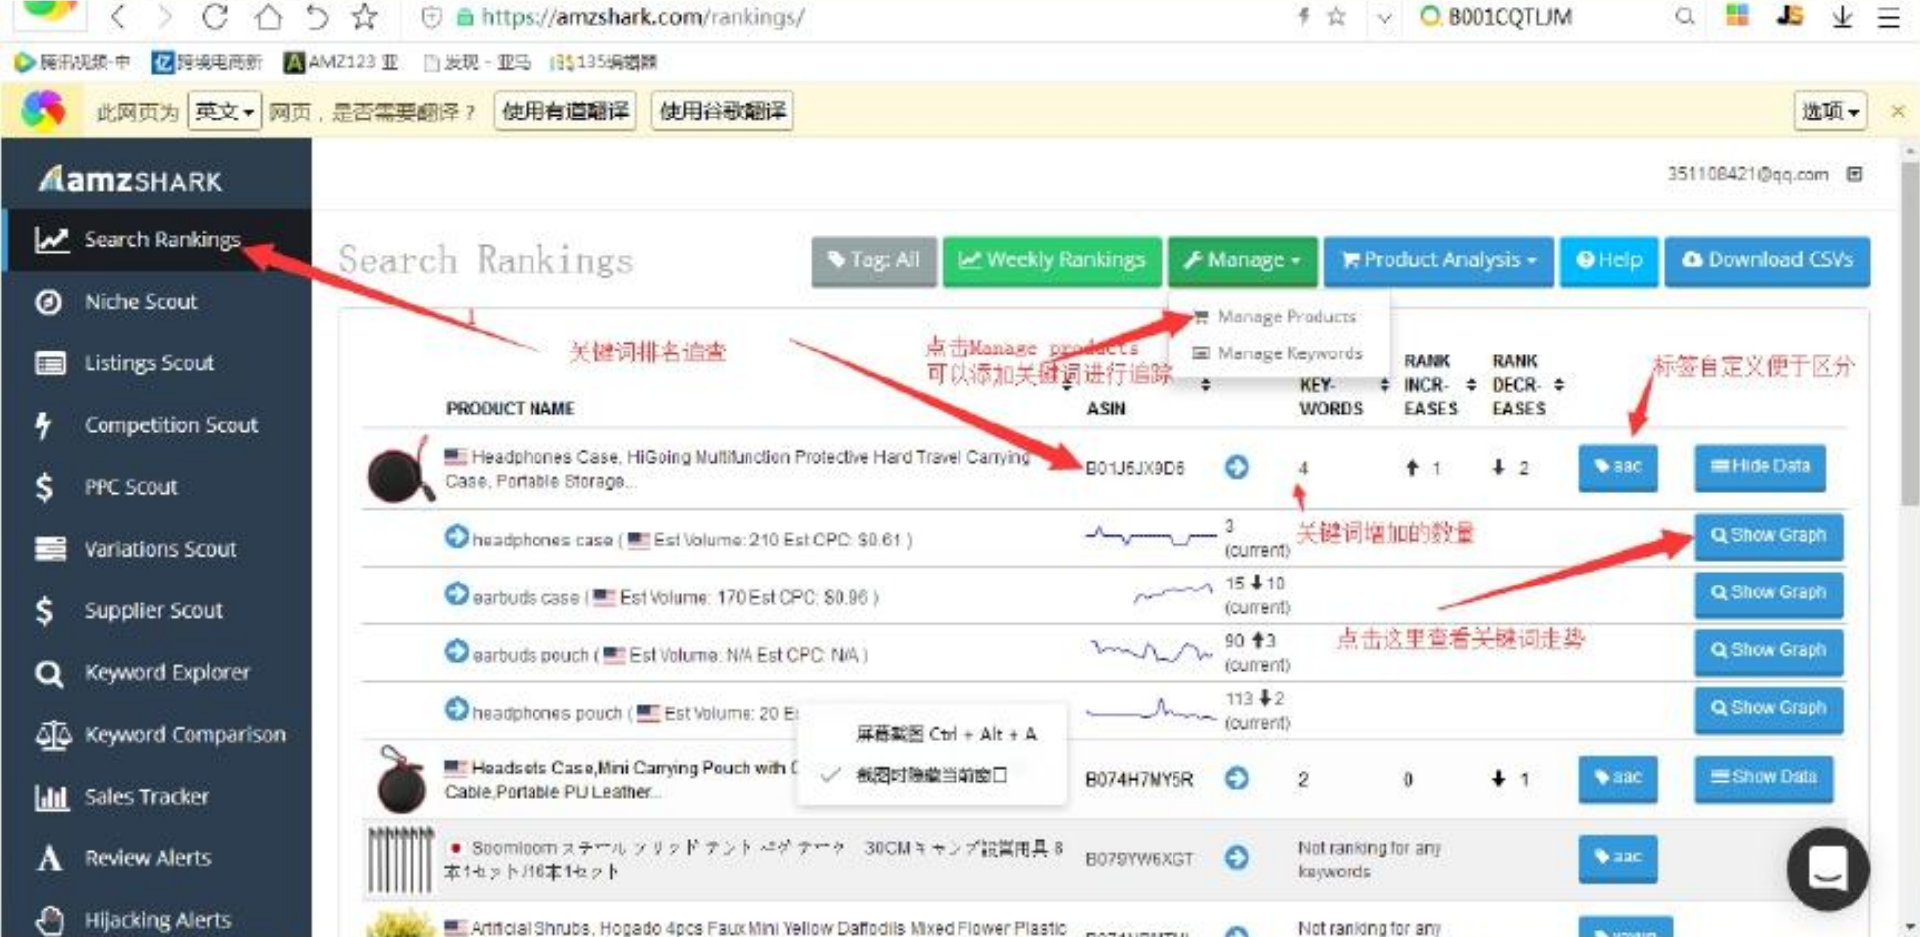Open Weekly Rankings
This screenshot has width=1920, height=937.
(x=1052, y=261)
